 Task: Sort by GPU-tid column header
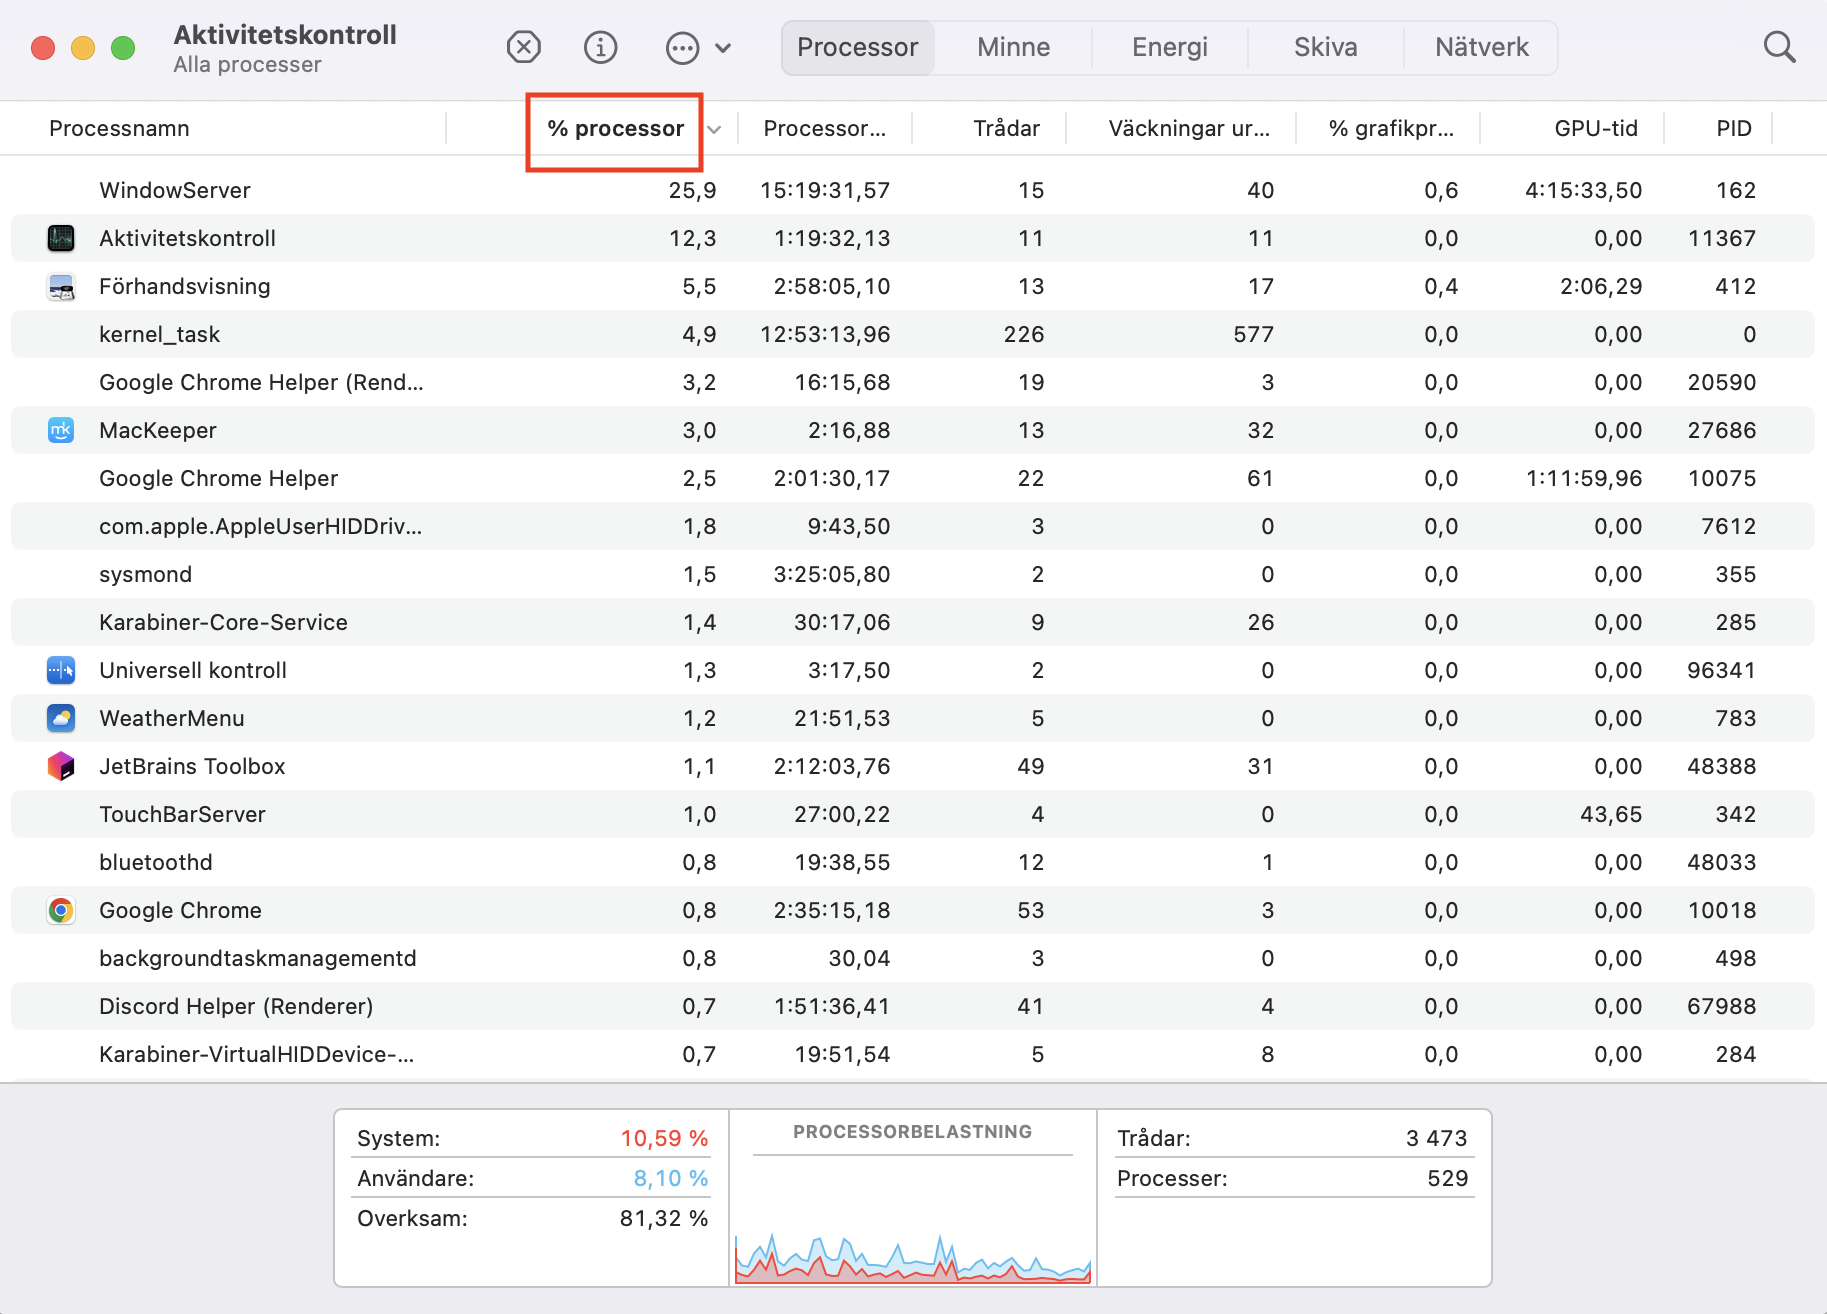(x=1596, y=128)
